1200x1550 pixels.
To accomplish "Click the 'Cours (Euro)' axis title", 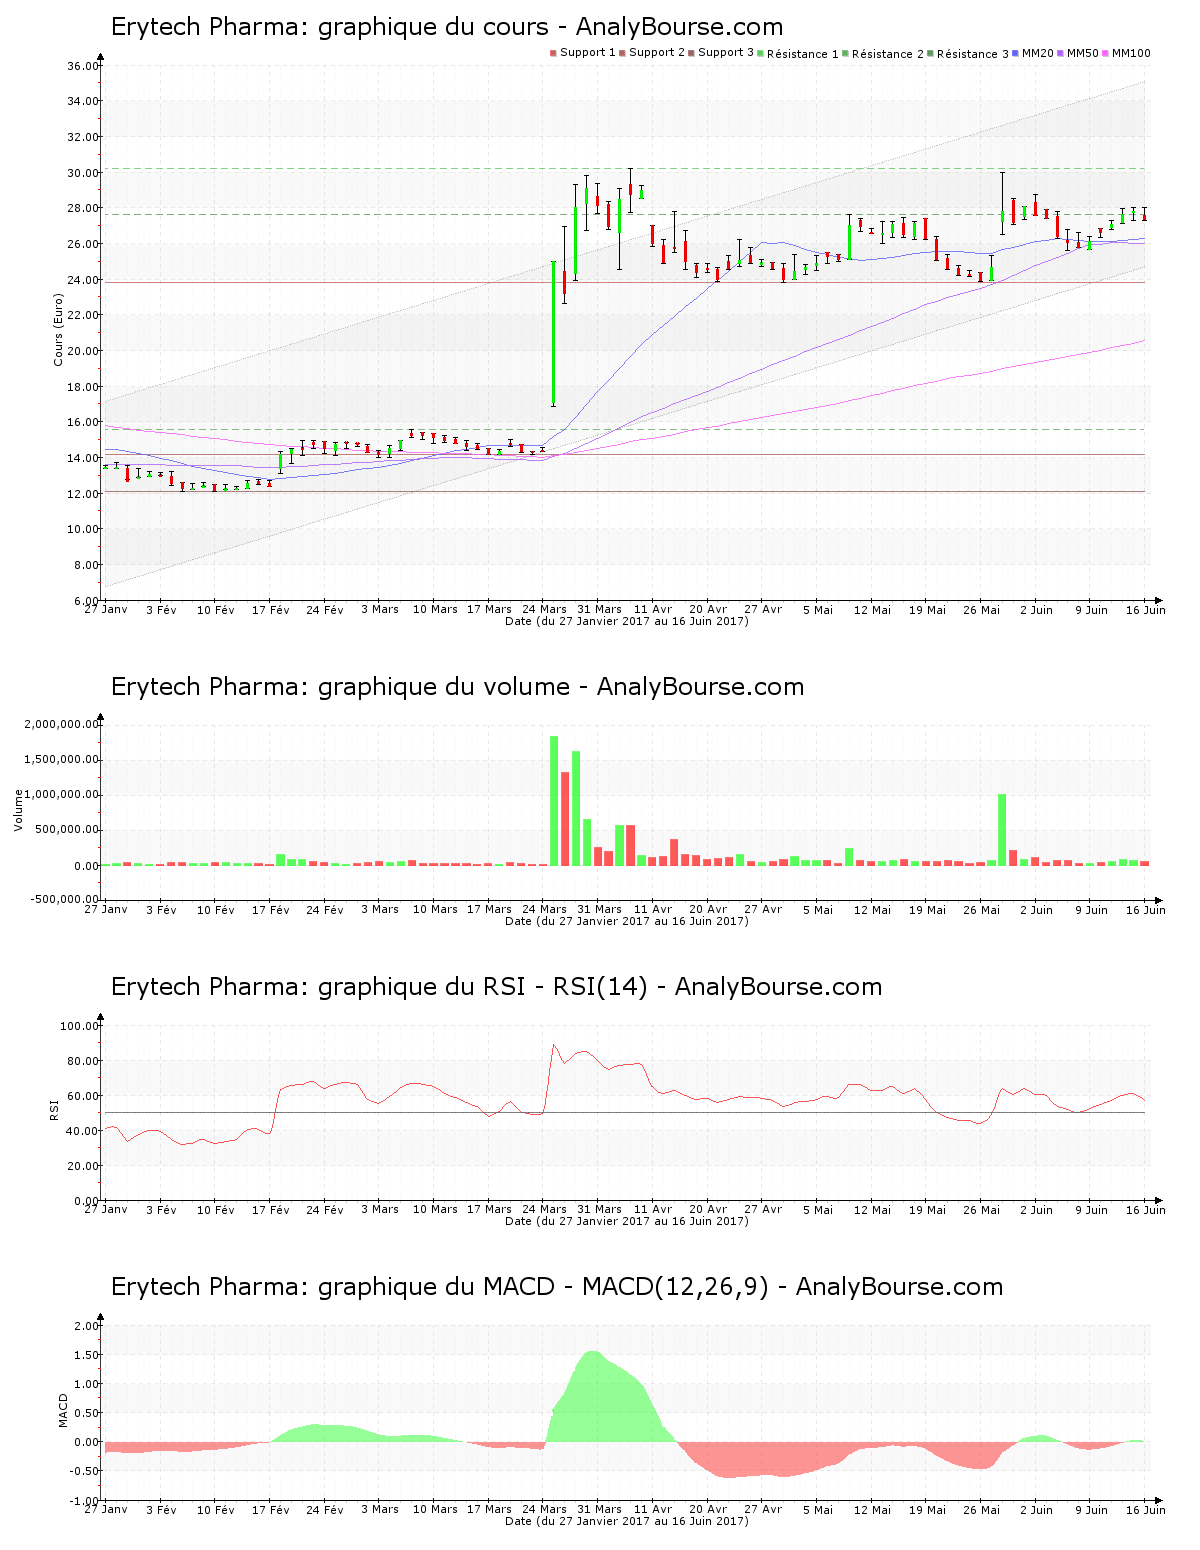I will (58, 329).
